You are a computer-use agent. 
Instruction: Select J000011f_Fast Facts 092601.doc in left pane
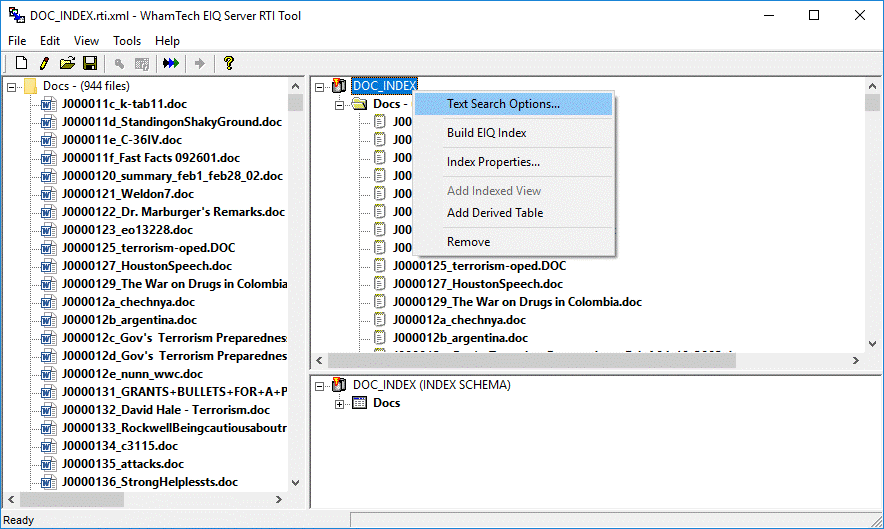[151, 158]
